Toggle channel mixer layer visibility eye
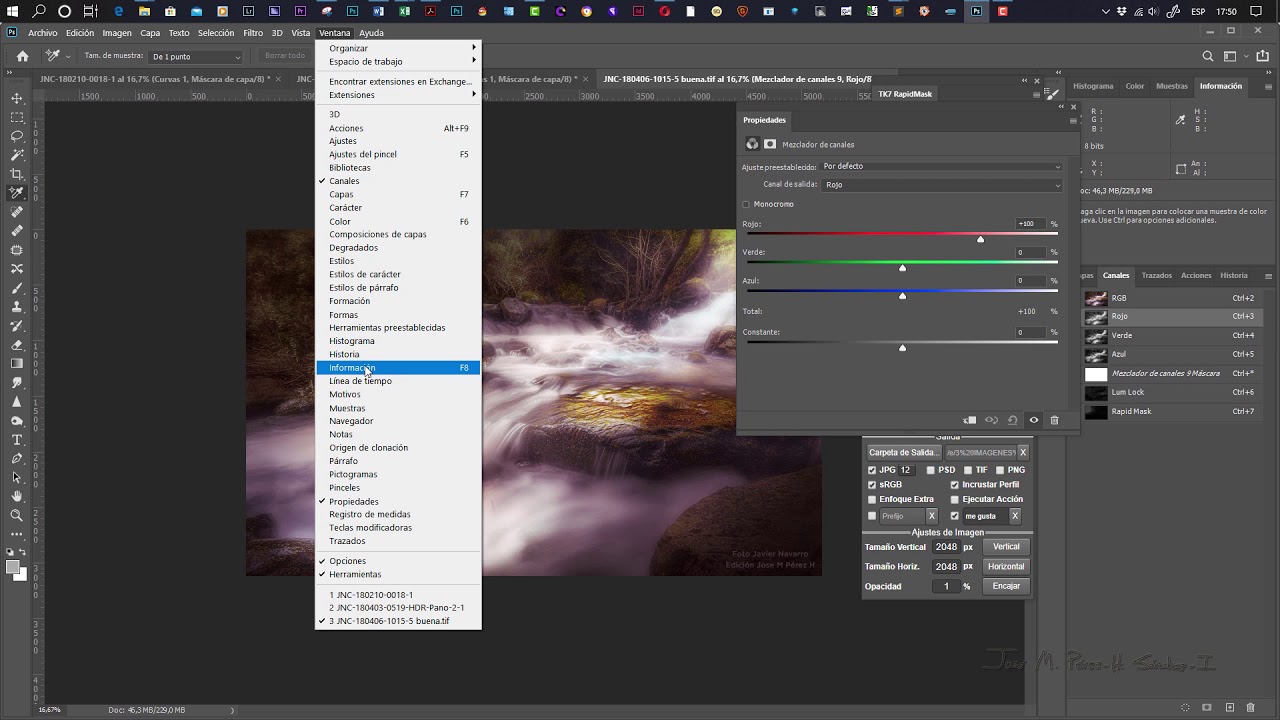This screenshot has height=720, width=1280. point(1034,420)
